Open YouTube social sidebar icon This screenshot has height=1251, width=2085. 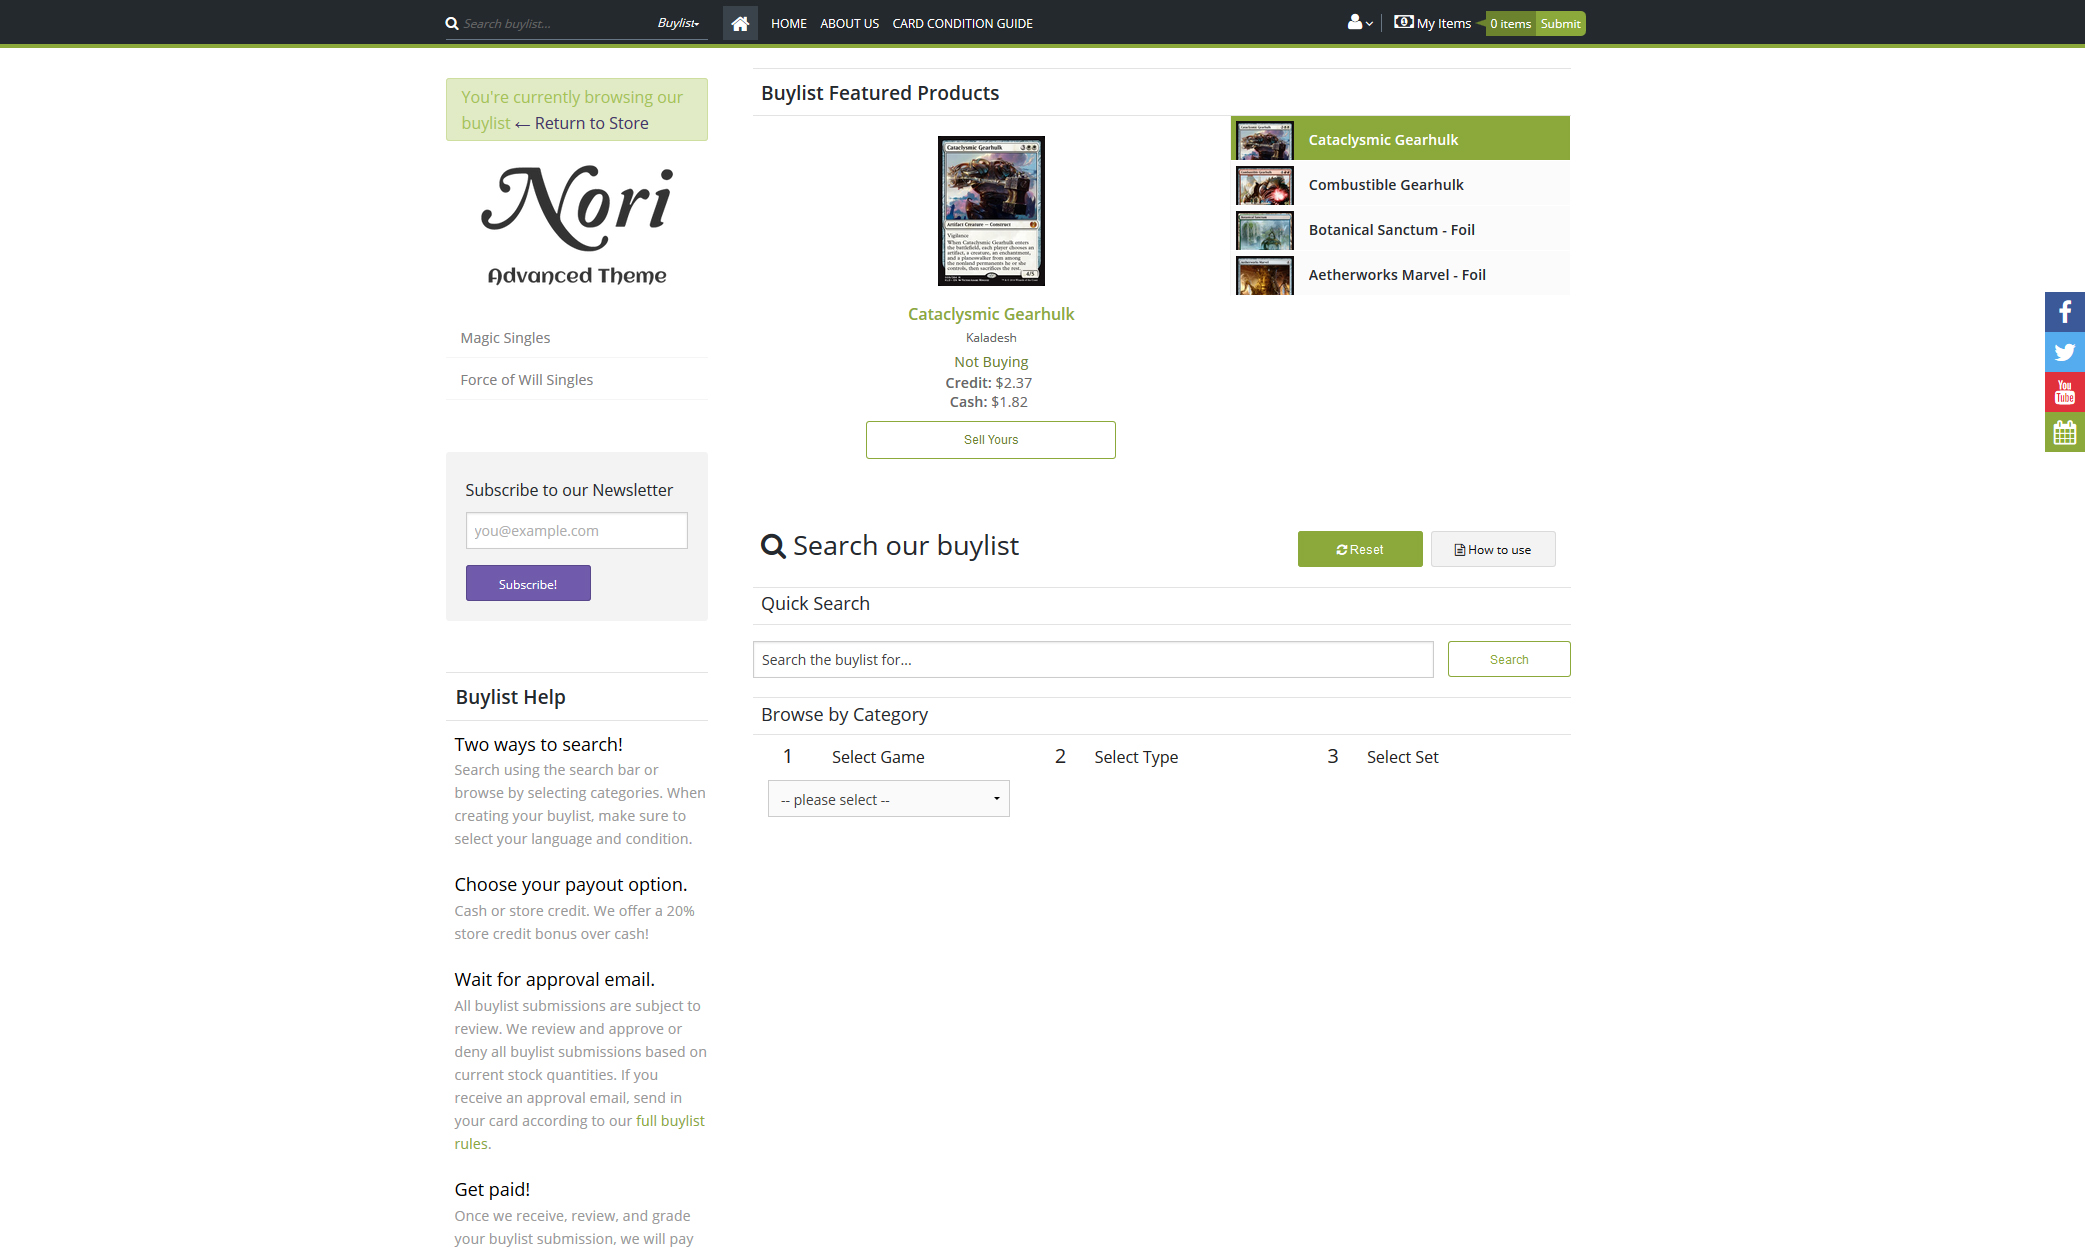2065,392
